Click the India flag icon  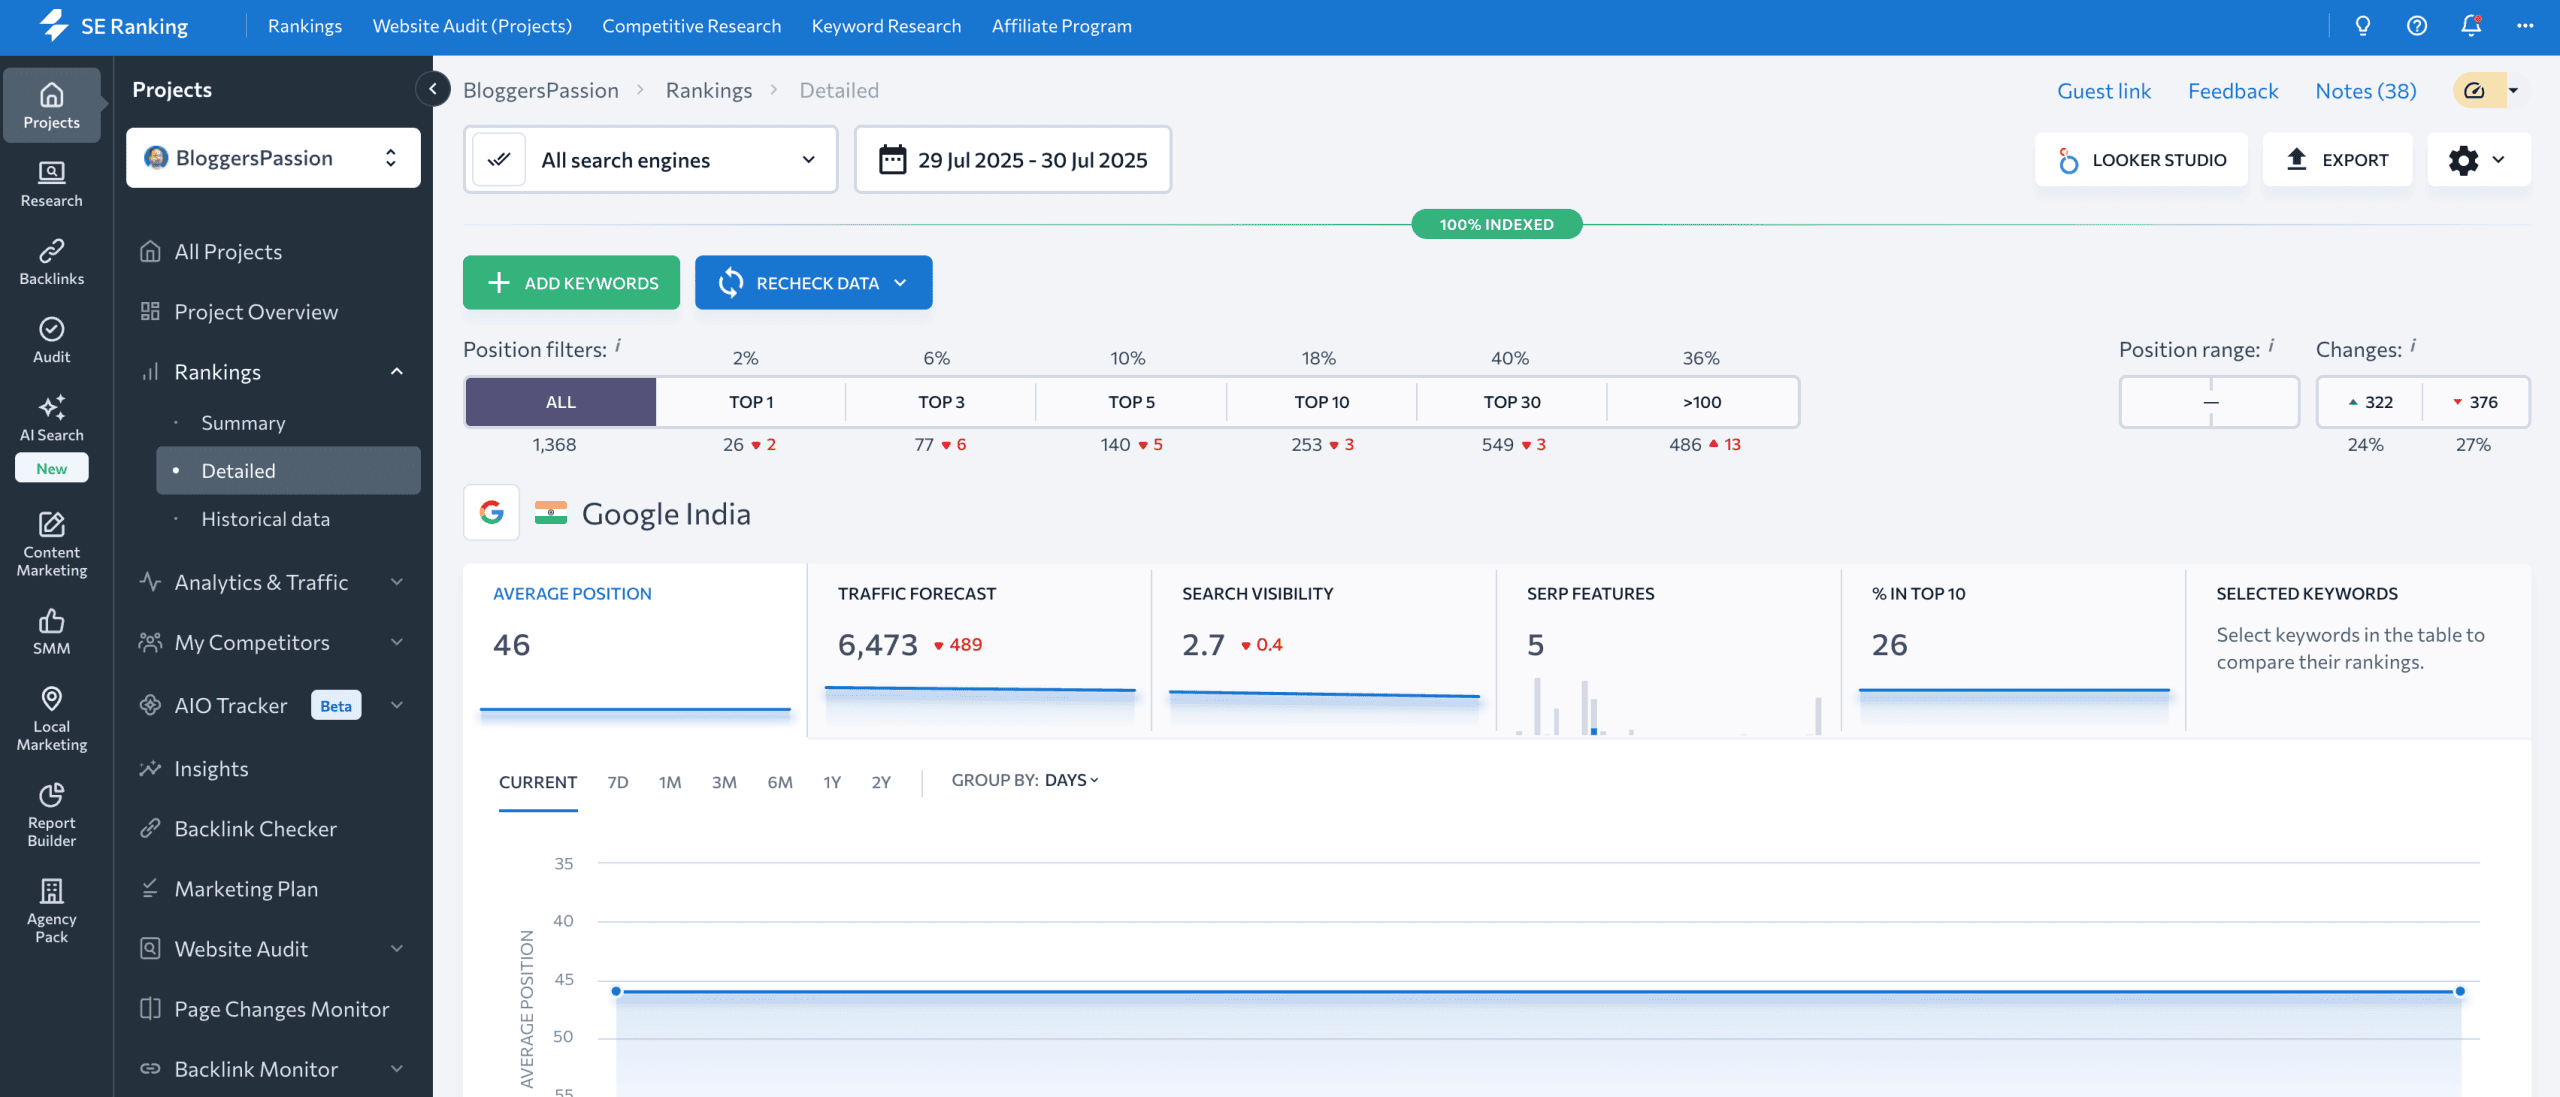[550, 513]
